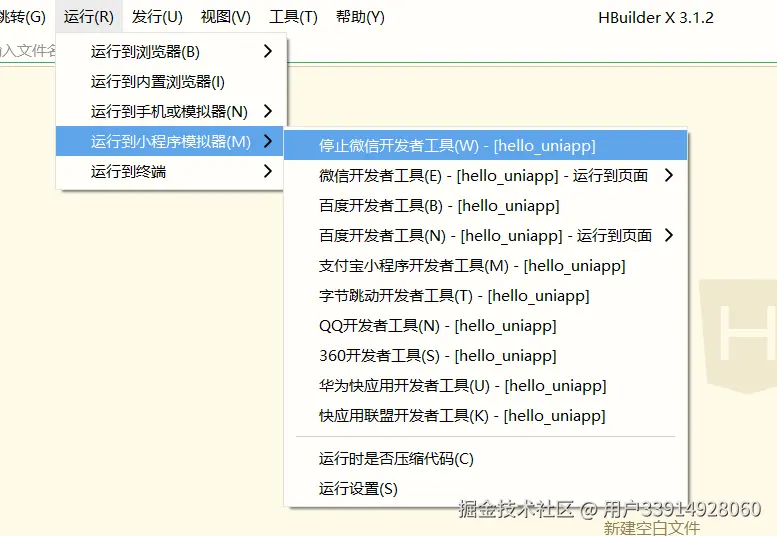
Task: Expand arrow next to 微信开发者工具(E) 运行到页面
Action: click(669, 175)
